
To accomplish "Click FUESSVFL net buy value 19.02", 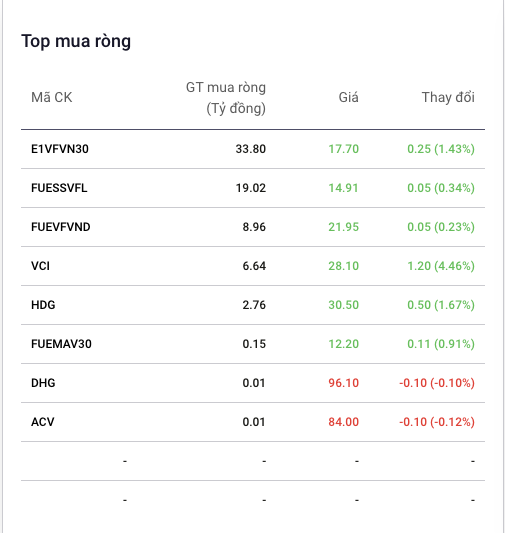I will click(251, 188).
